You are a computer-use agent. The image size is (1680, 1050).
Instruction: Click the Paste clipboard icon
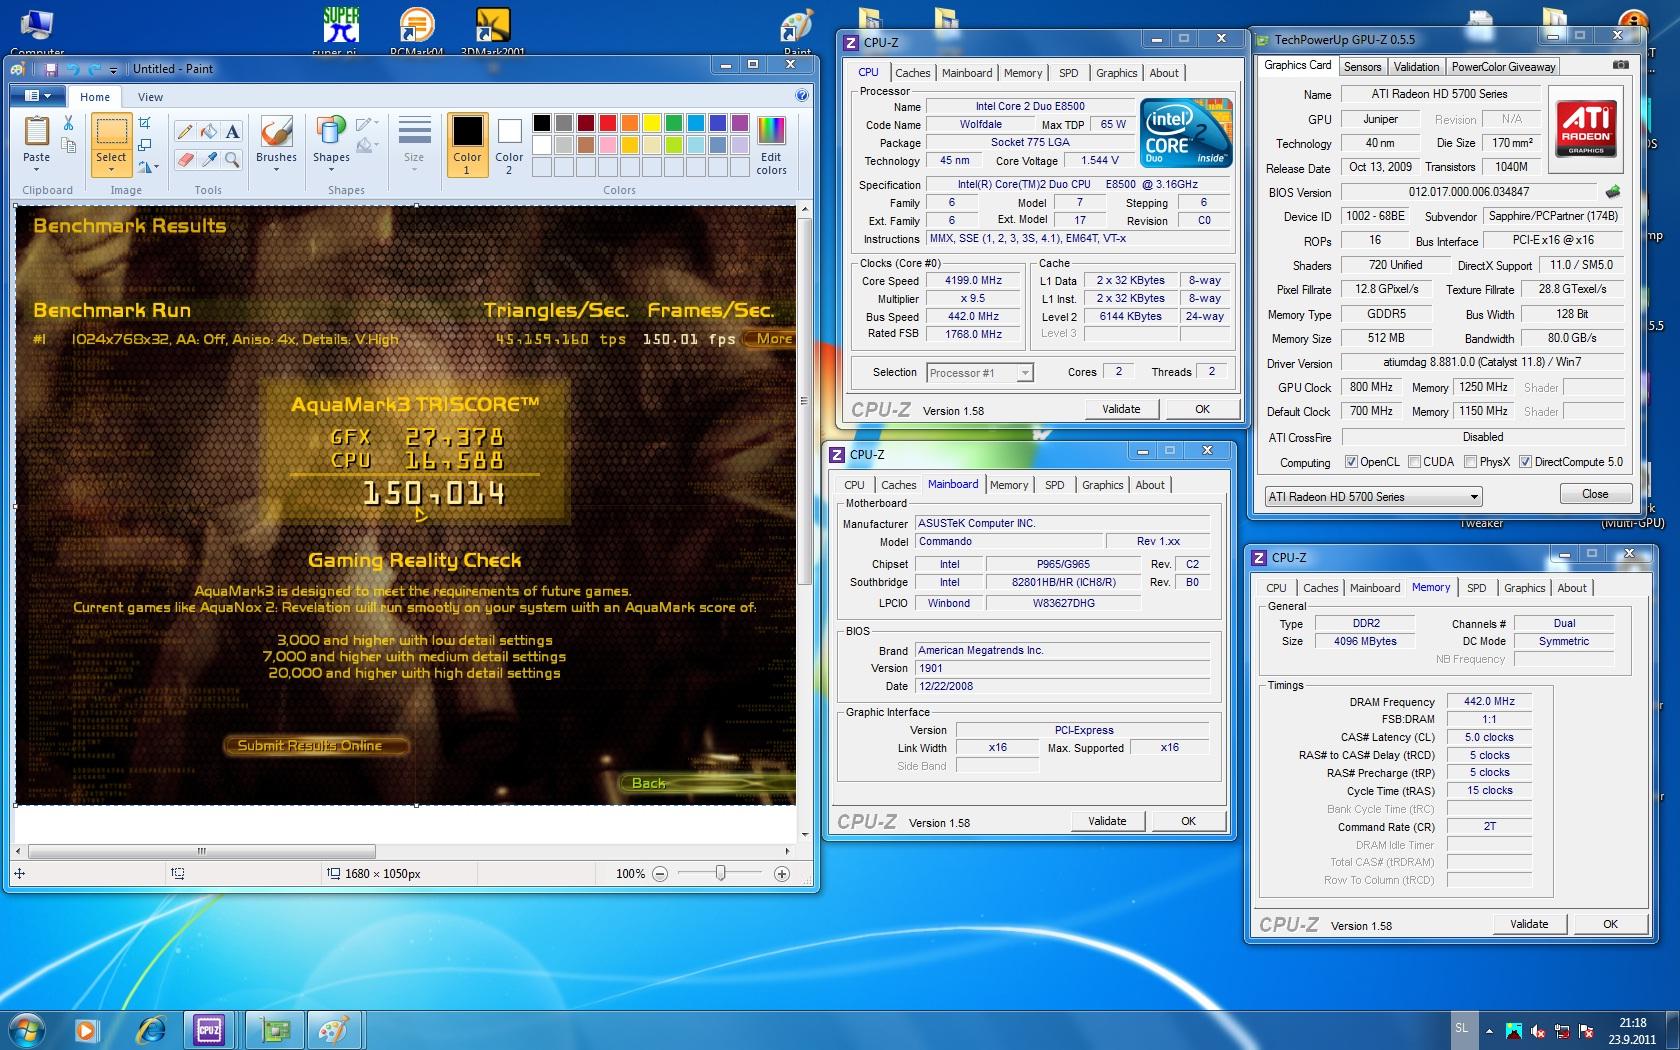[x=36, y=131]
